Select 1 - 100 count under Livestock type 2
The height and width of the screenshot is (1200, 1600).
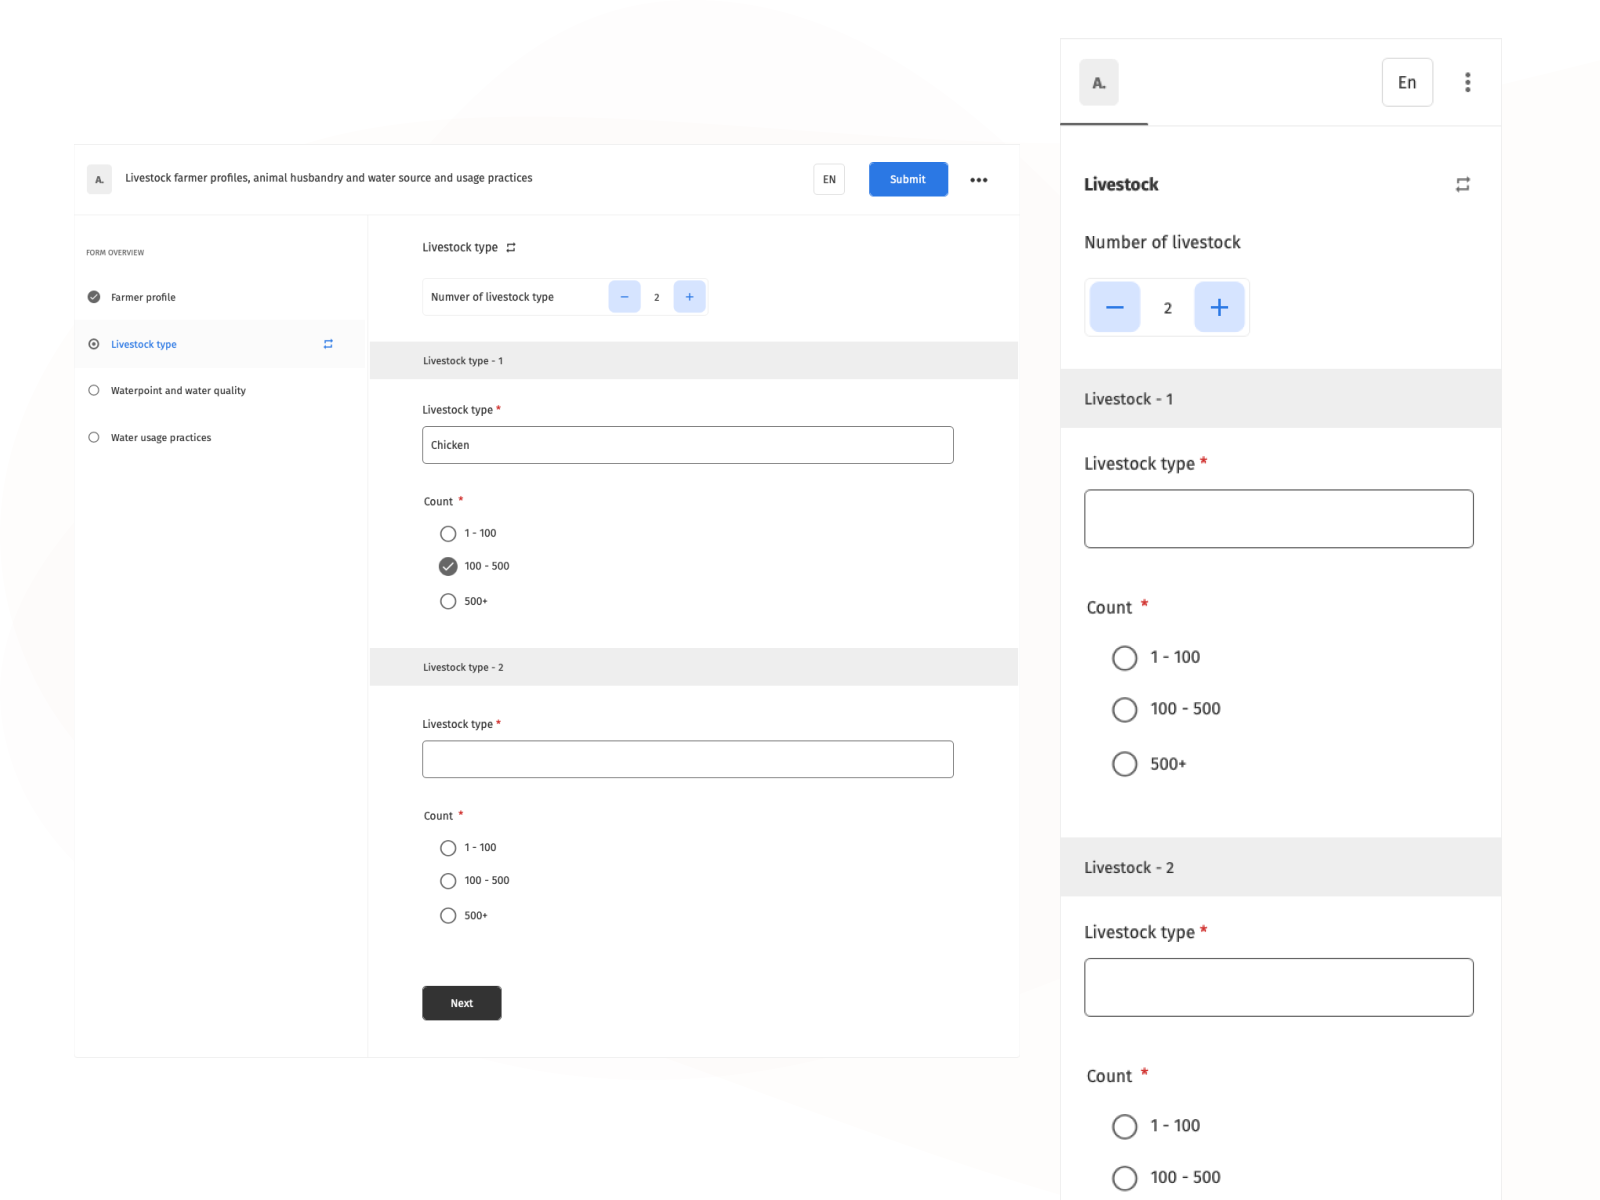[x=448, y=847]
